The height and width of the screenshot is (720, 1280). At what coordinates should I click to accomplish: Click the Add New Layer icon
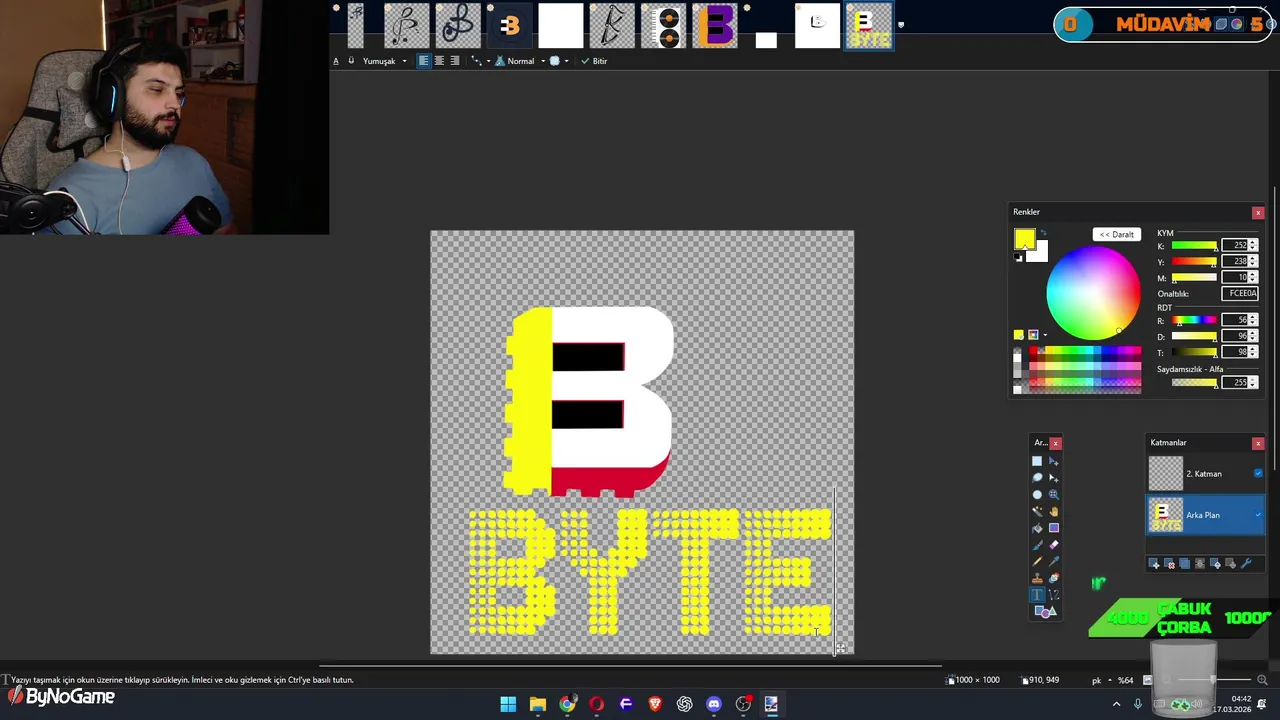(x=1153, y=564)
